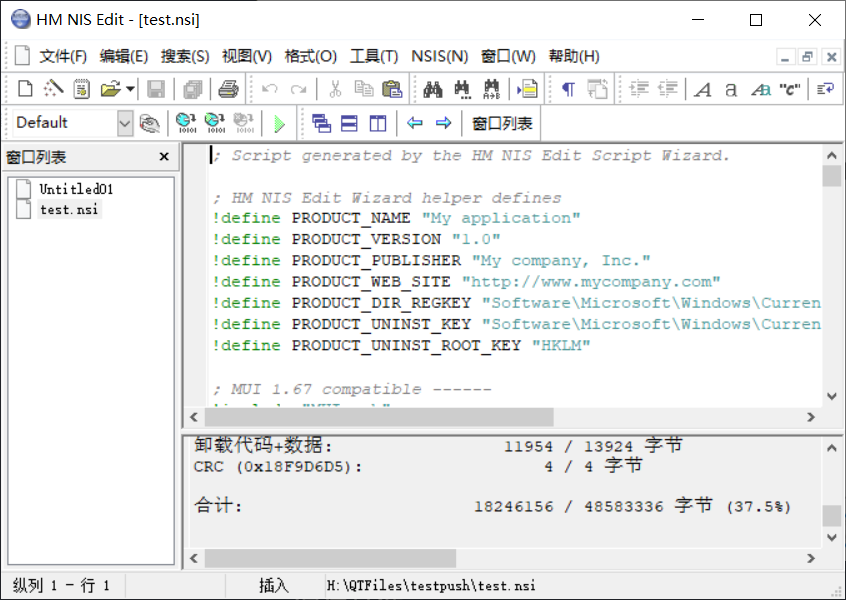Click the Go to line icon

[x=527, y=88]
